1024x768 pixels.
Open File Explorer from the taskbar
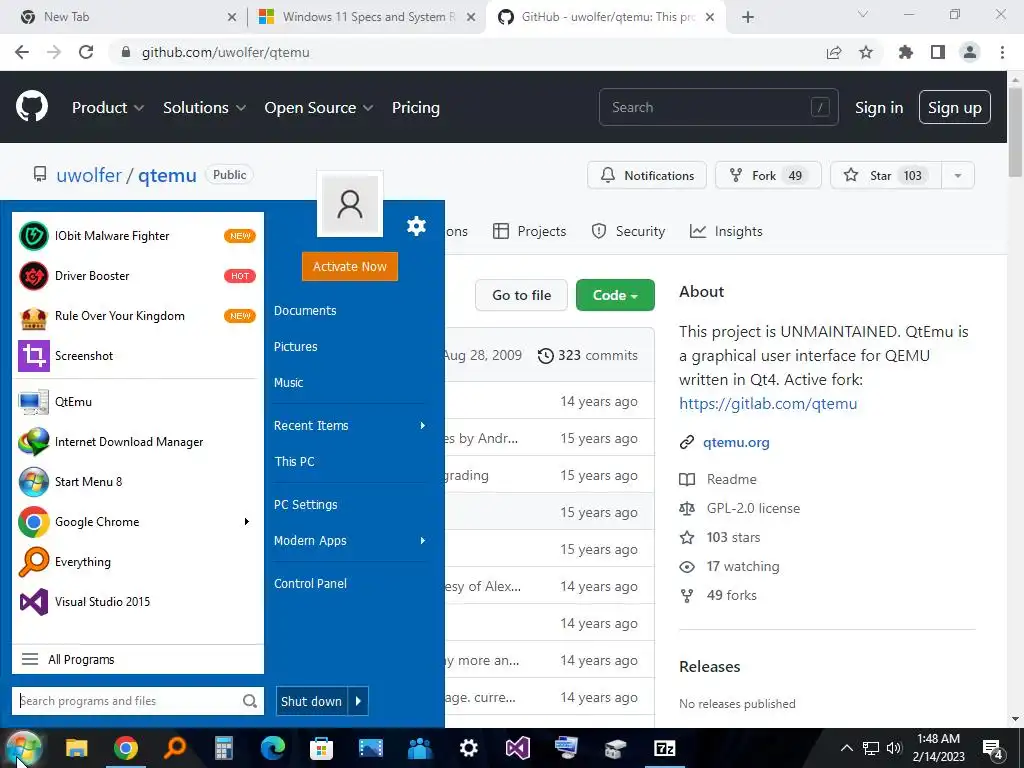(x=76, y=748)
